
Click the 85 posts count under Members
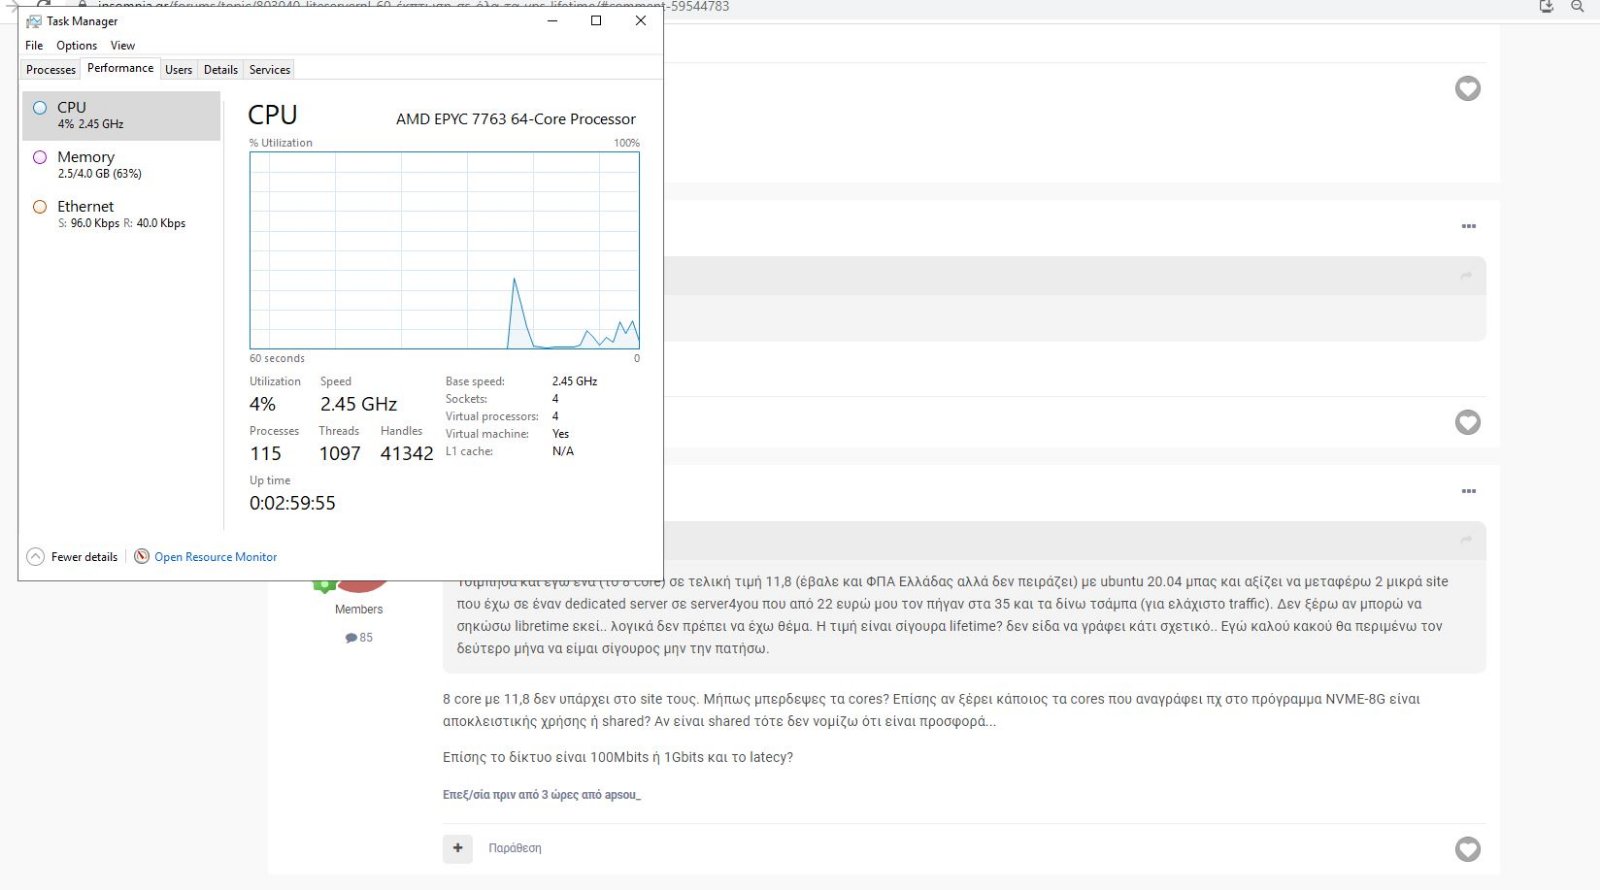pos(359,637)
